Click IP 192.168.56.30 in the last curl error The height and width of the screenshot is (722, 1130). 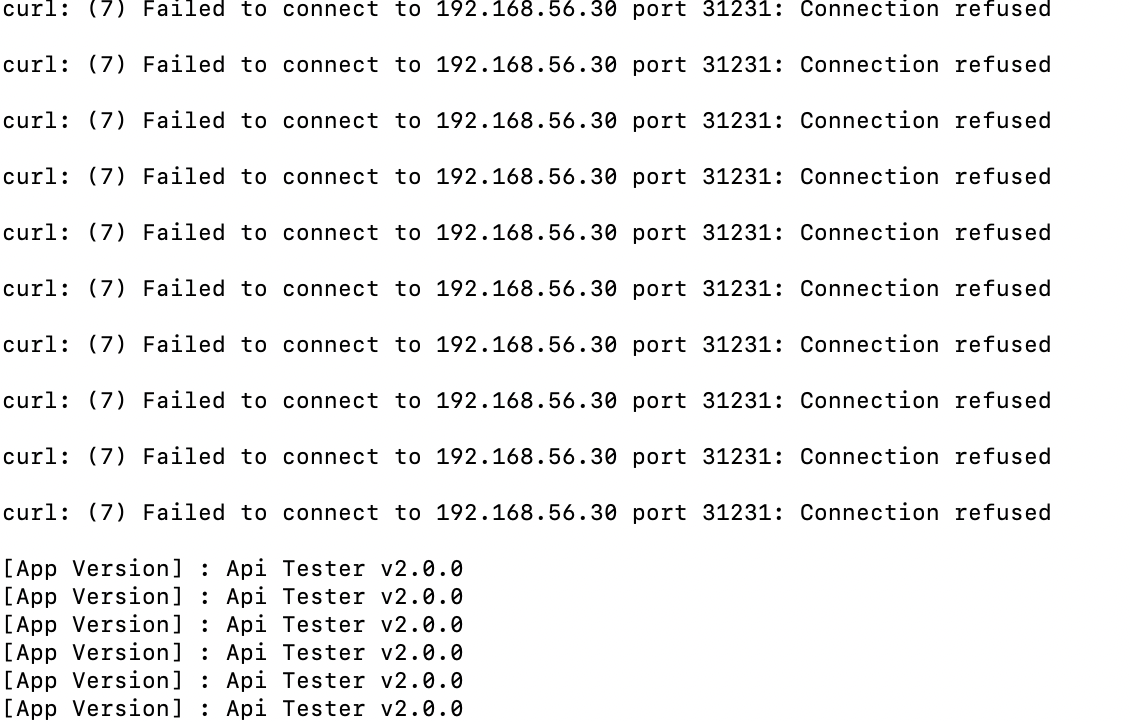tap(526, 512)
